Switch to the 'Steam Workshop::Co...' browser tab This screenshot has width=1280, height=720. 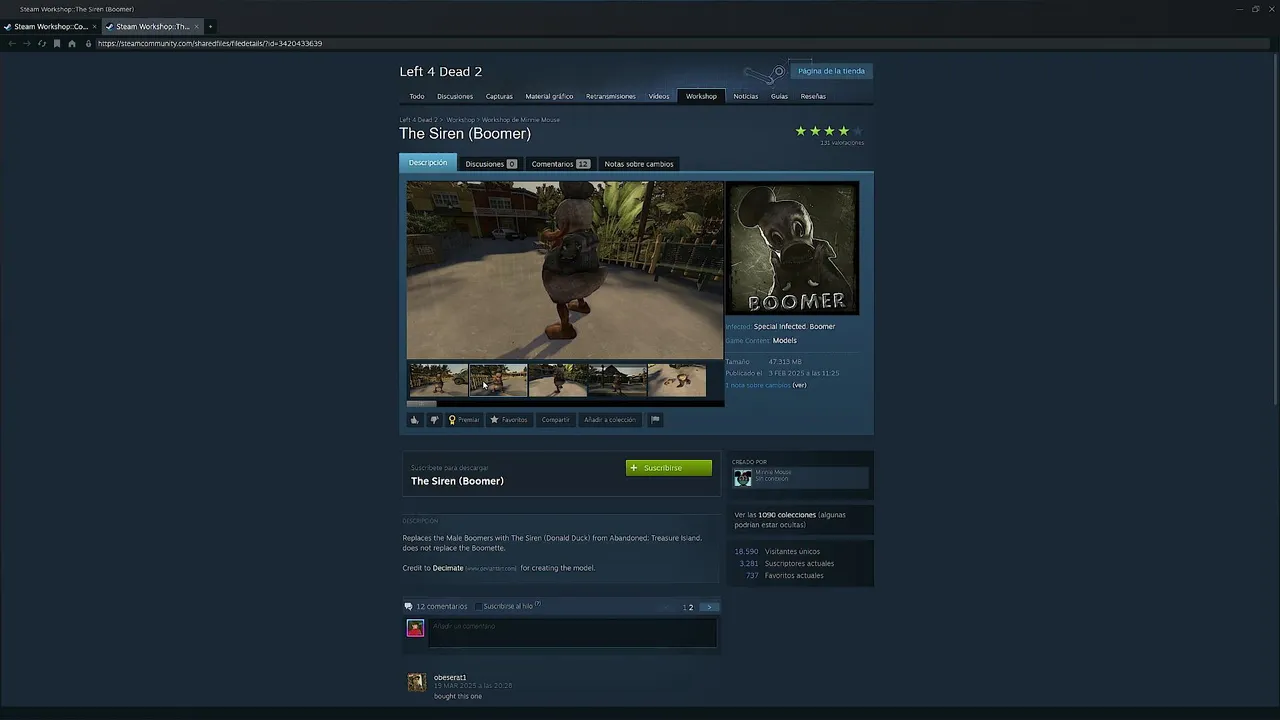click(x=50, y=26)
